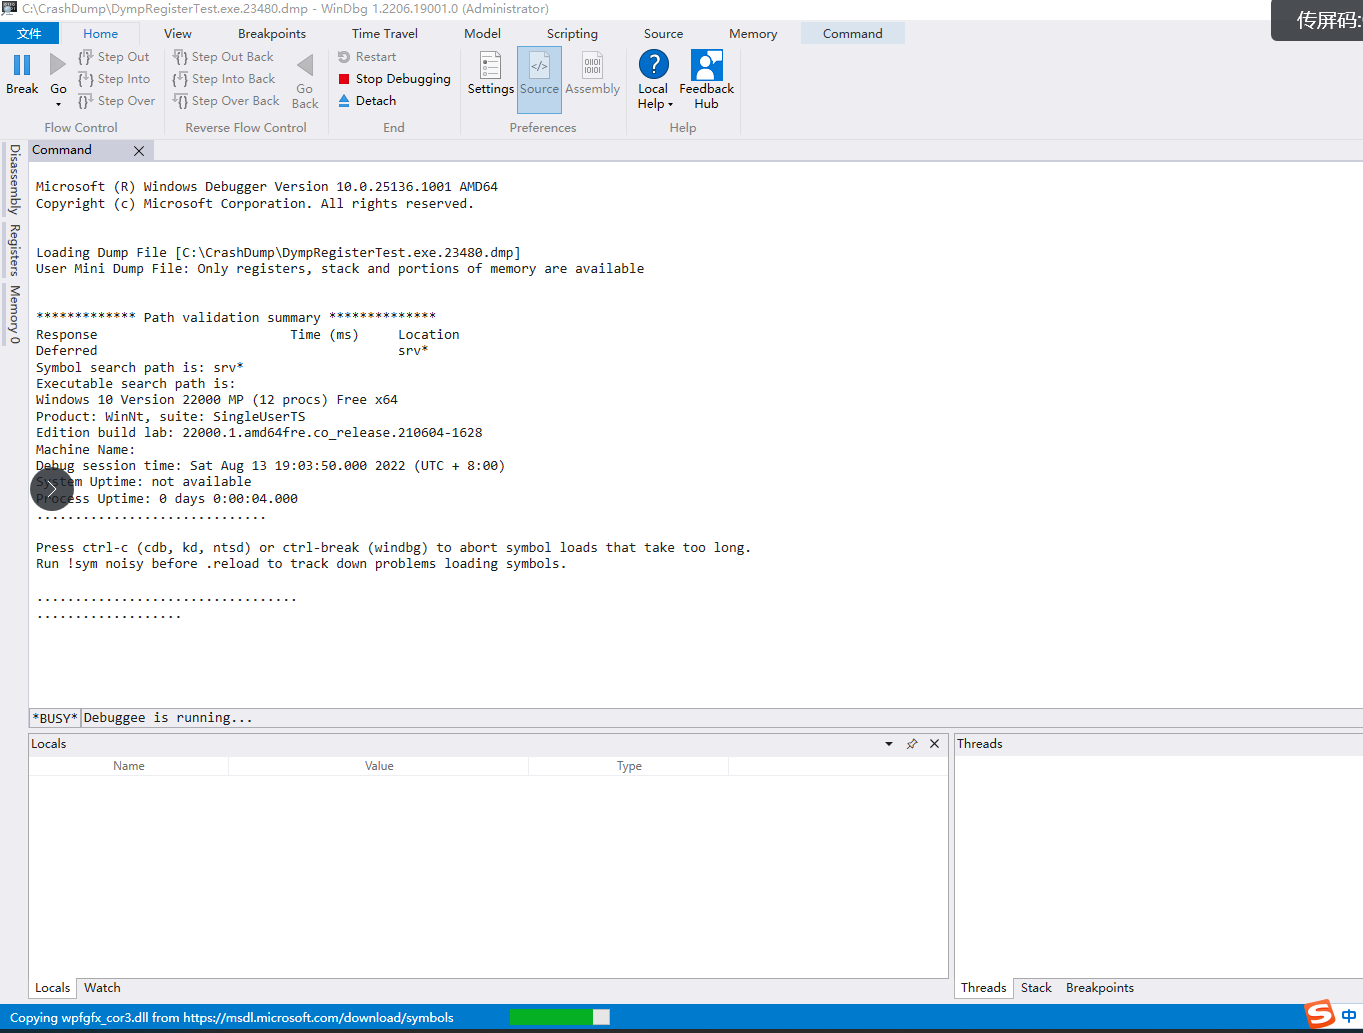Select the Threads bottom tab

point(984,988)
